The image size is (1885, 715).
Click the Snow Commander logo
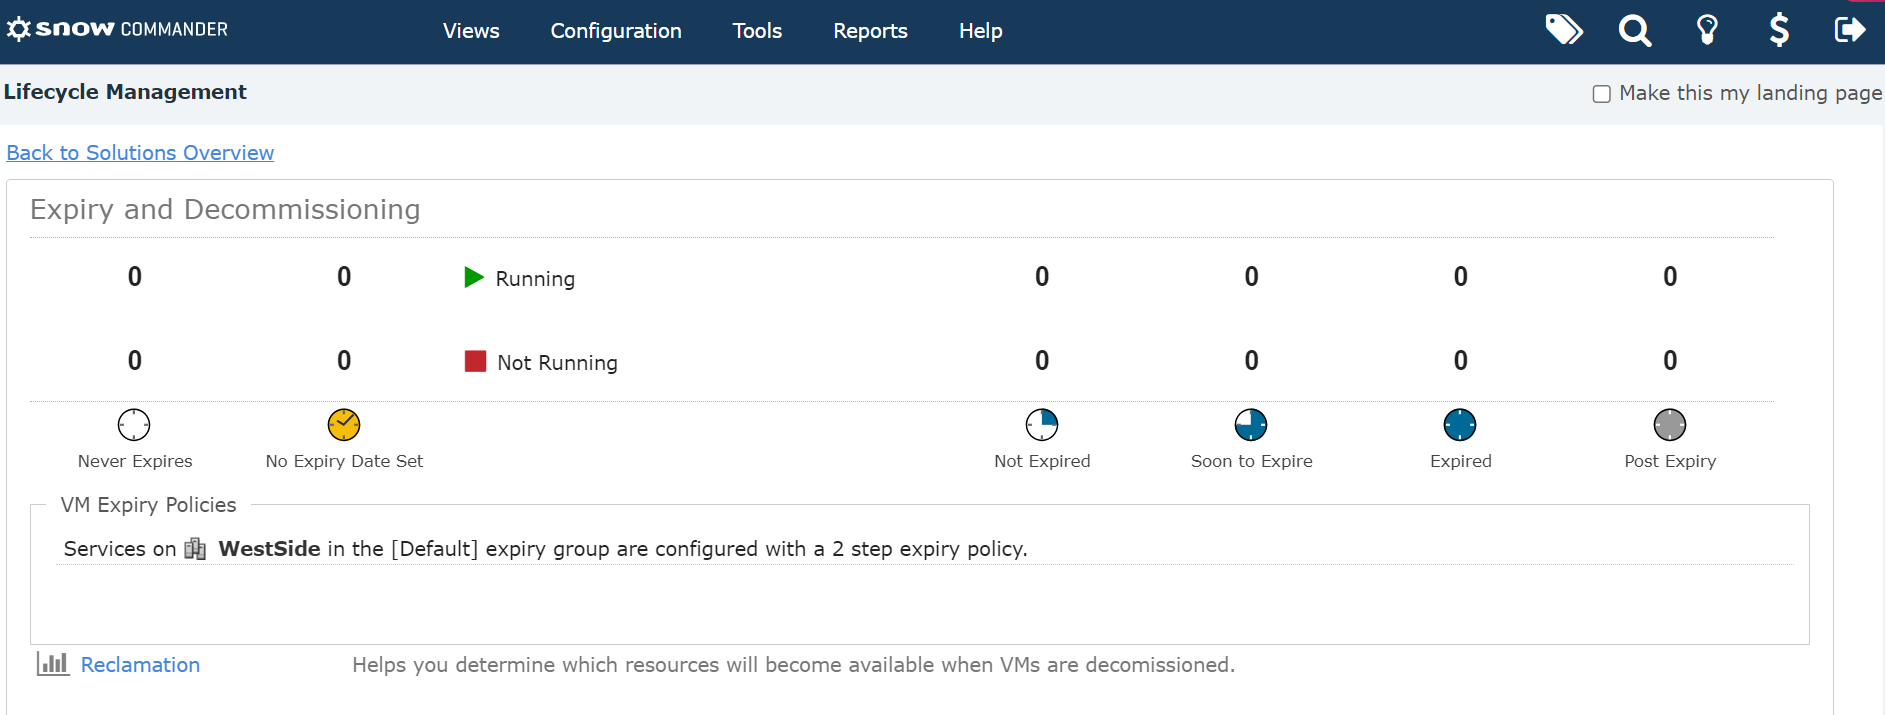pyautogui.click(x=118, y=29)
